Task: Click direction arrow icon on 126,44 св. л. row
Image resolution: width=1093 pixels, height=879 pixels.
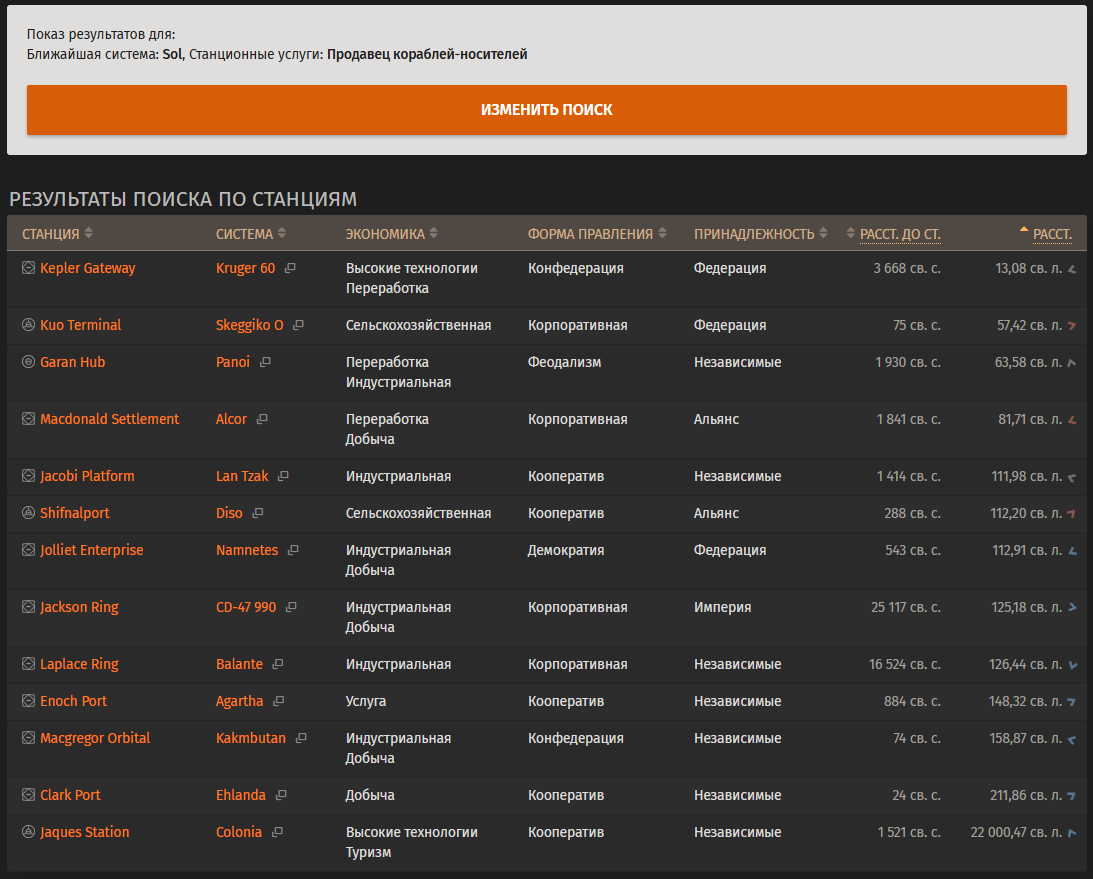Action: [x=1072, y=665]
